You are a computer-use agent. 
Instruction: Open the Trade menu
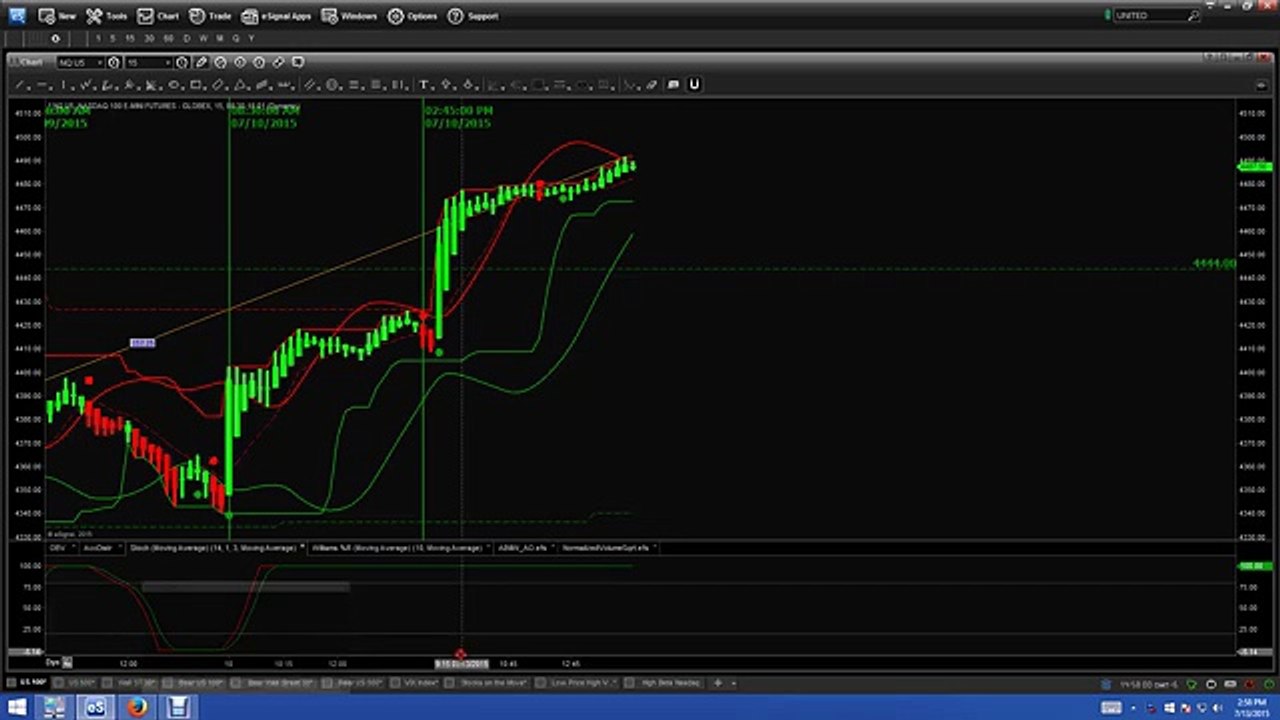(210, 16)
